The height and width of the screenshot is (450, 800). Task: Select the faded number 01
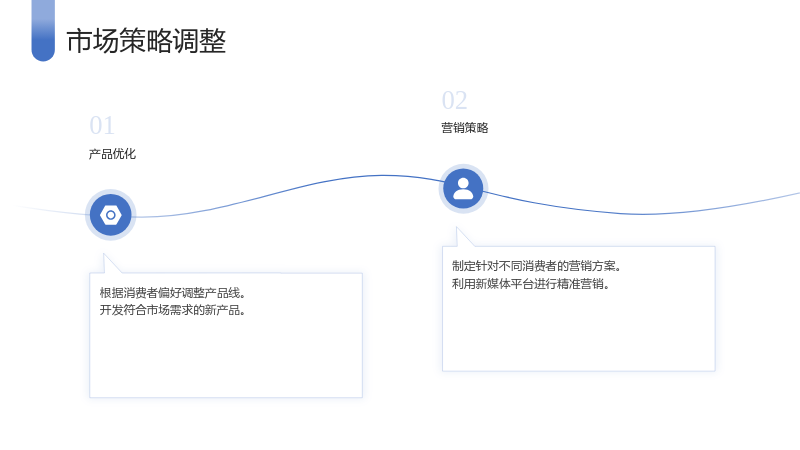(x=102, y=126)
